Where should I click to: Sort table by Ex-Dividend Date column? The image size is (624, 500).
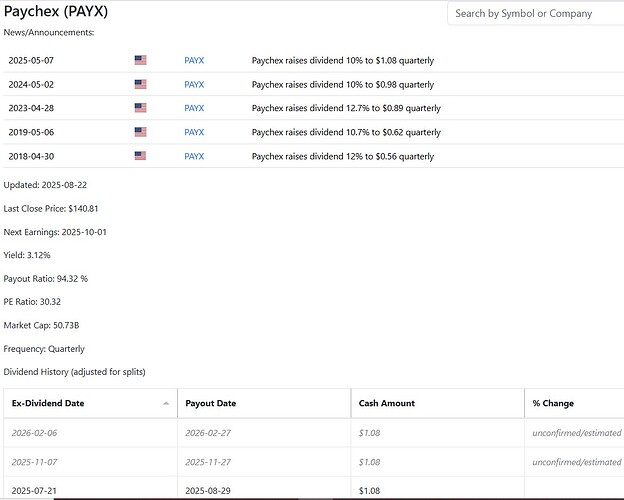[x=90, y=403]
